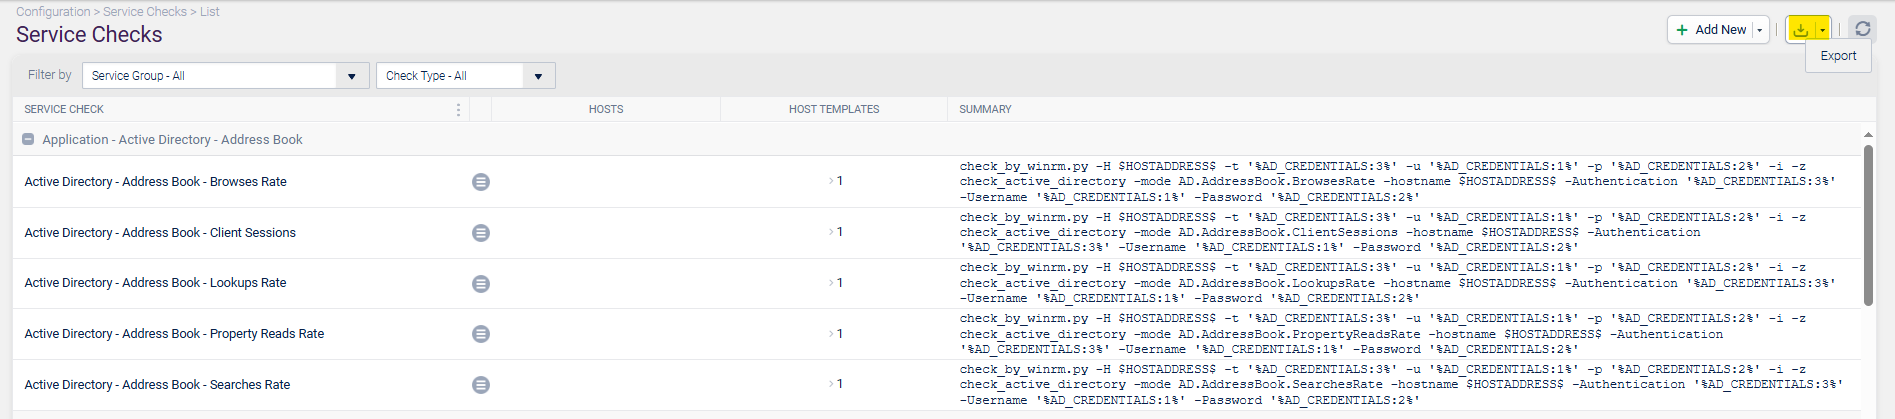Click the Summary column header
Screen dimensions: 1895x419
coord(985,110)
